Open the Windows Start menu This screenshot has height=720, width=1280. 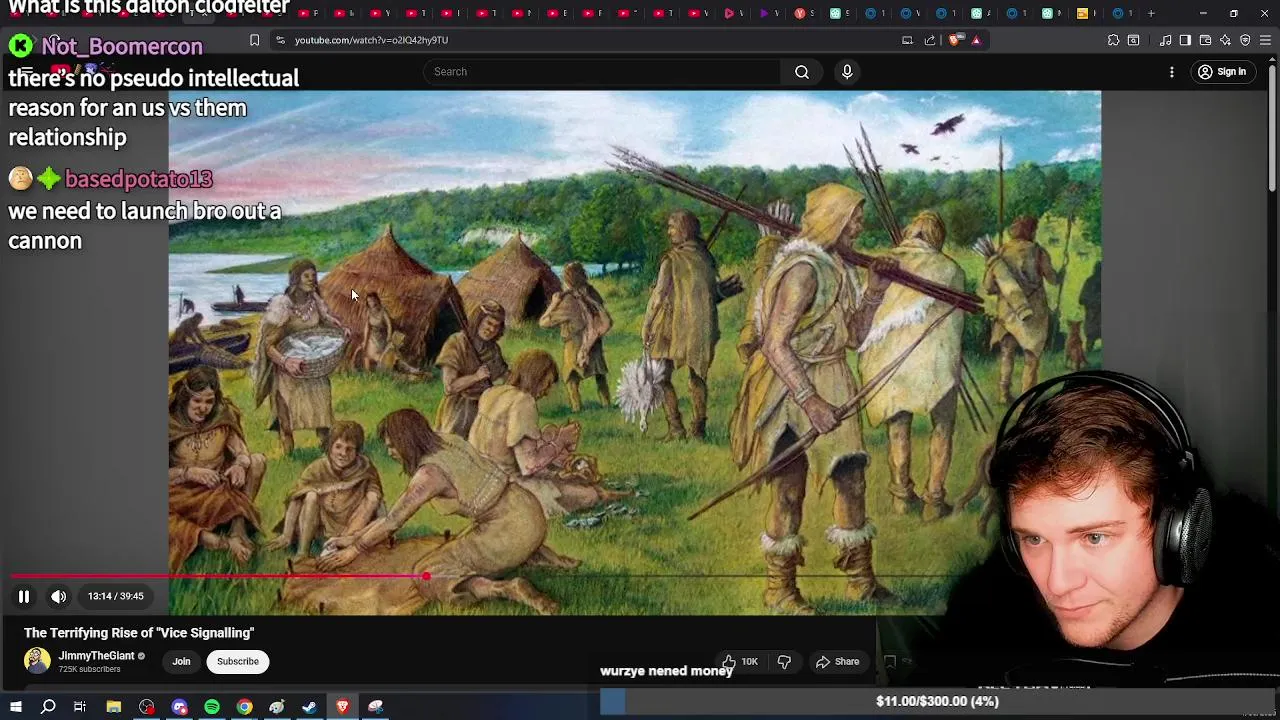pyautogui.click(x=15, y=707)
